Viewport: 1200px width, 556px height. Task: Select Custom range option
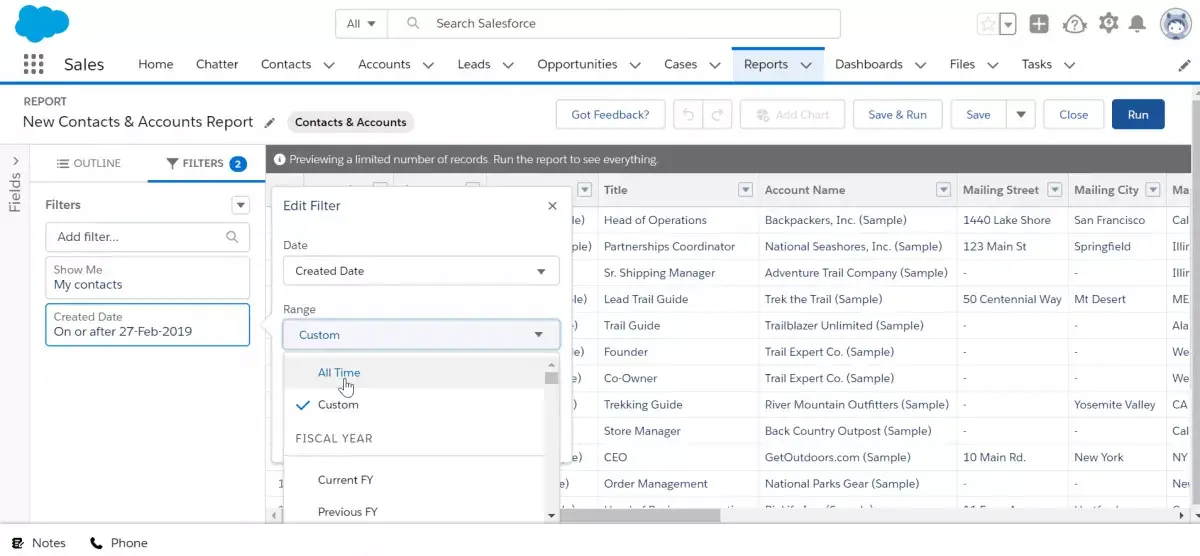414,405
